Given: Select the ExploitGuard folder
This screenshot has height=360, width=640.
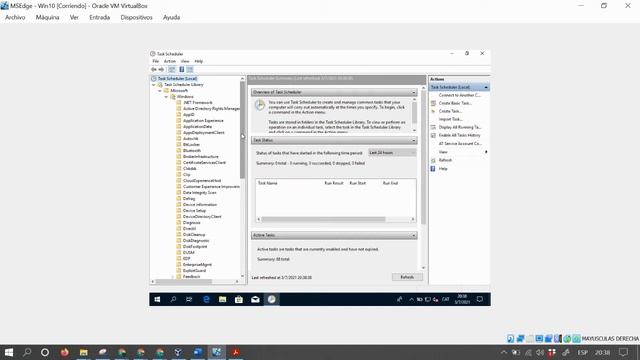Looking at the screenshot, I should click(194, 271).
